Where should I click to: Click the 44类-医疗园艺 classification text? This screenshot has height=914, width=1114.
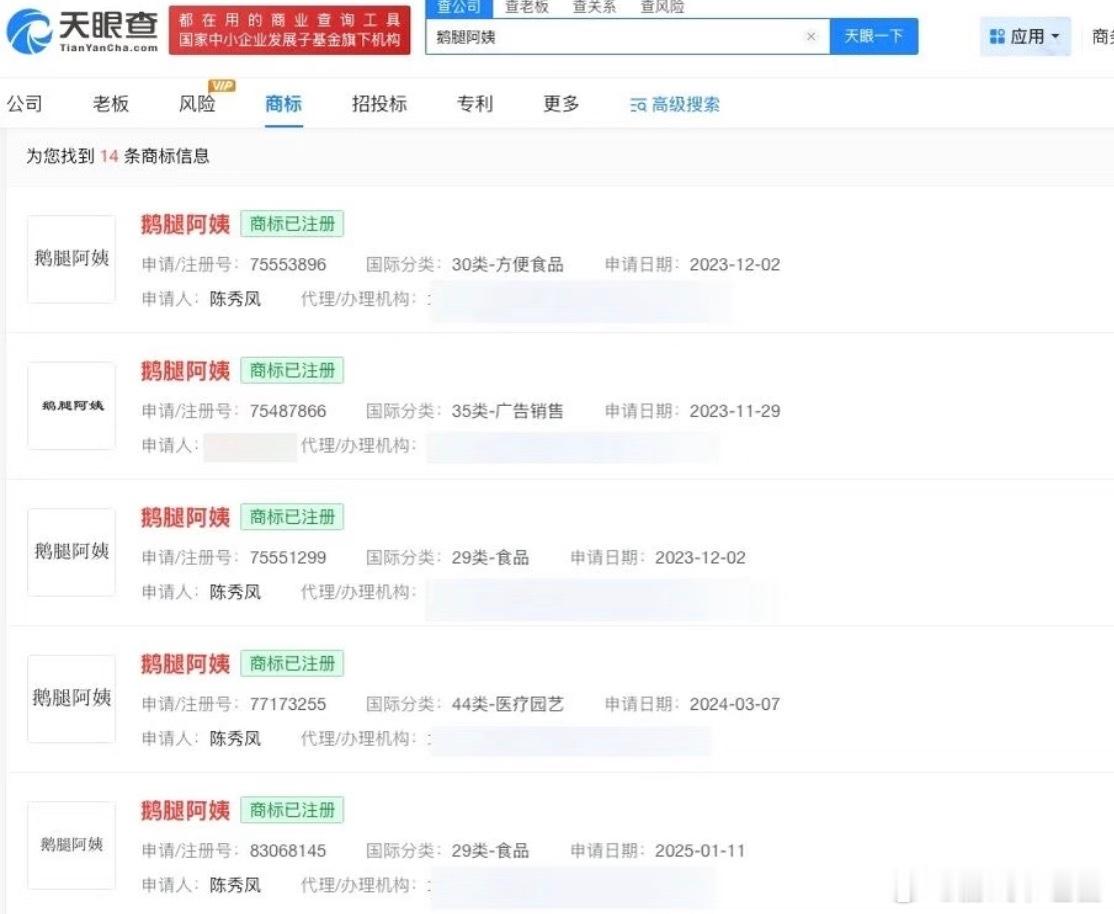point(507,704)
